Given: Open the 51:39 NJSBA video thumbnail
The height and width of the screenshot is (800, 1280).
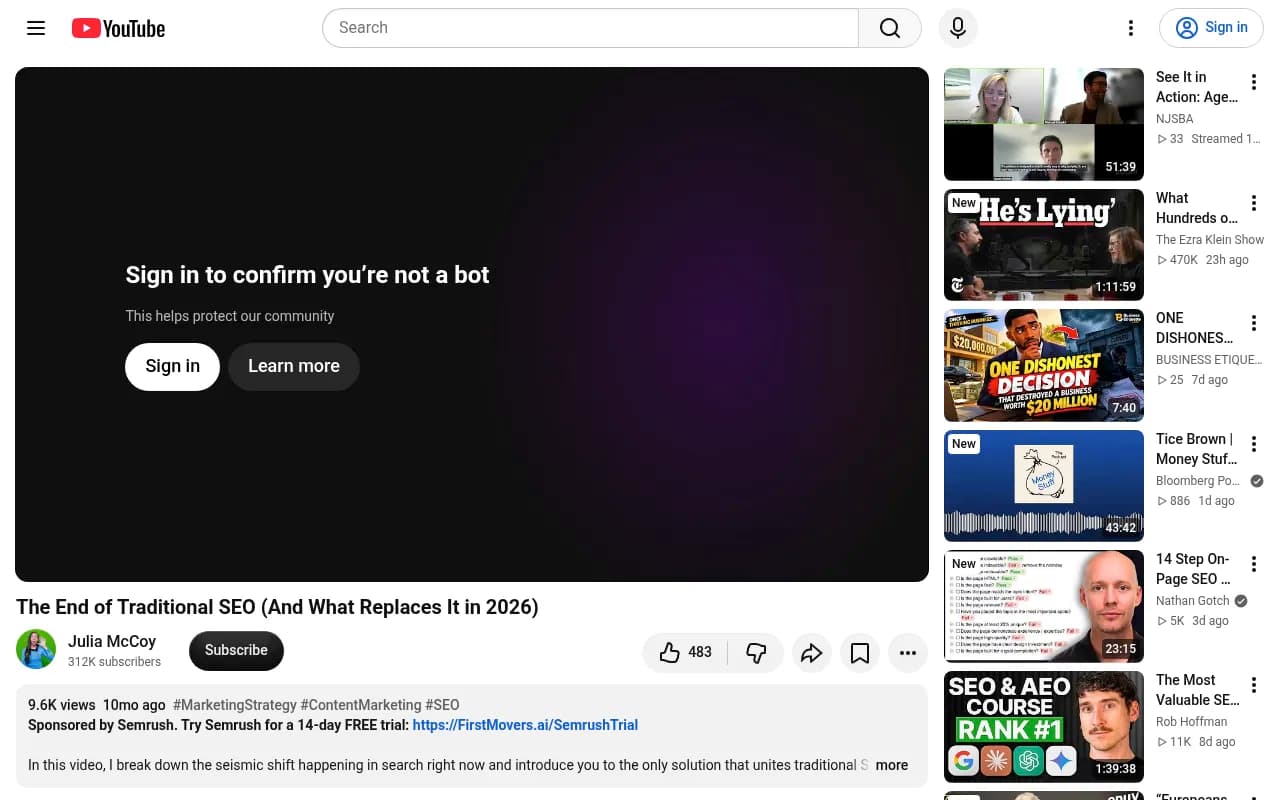Looking at the screenshot, I should (x=1044, y=124).
